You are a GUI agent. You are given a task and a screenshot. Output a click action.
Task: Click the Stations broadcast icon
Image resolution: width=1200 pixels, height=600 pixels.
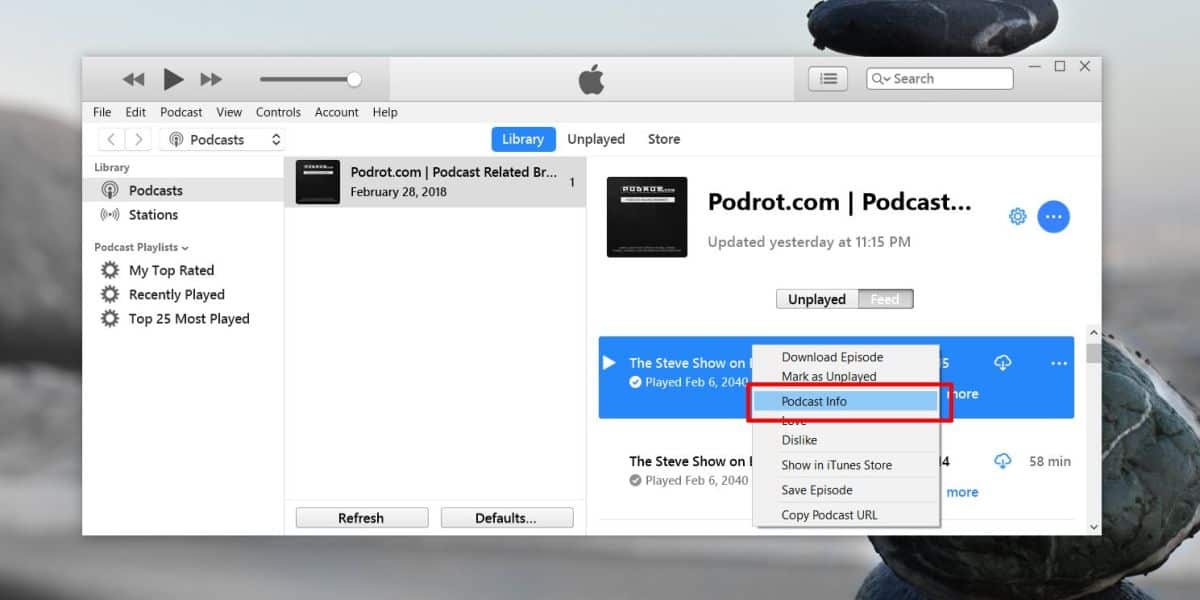pyautogui.click(x=110, y=214)
